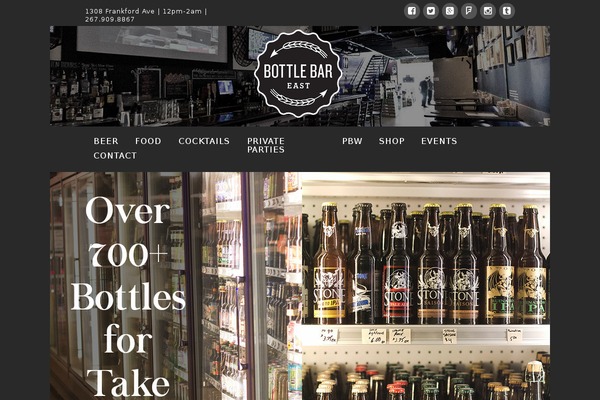Open the Tumblr icon

(507, 11)
